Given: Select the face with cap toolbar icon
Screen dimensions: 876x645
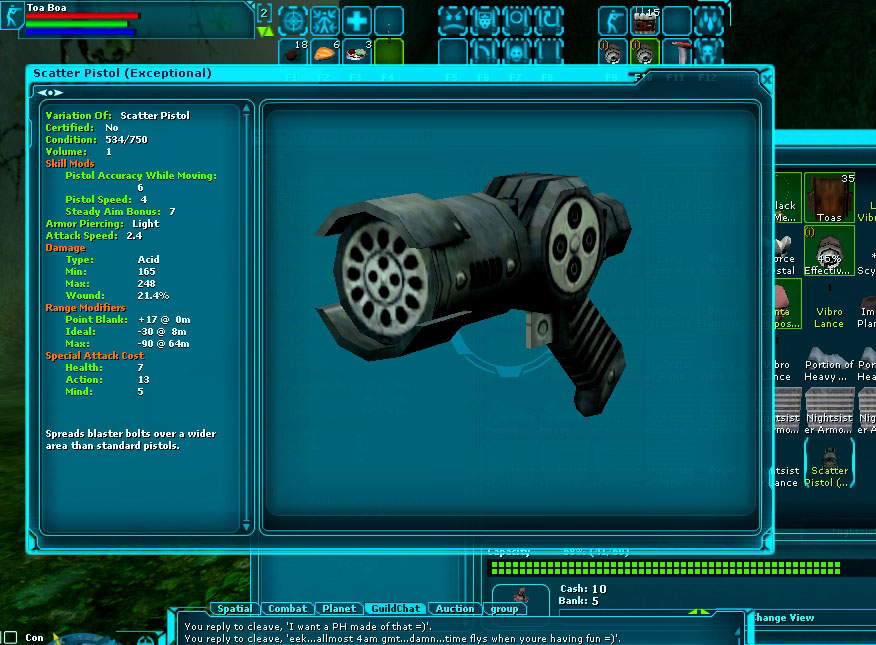Looking at the screenshot, I should tap(484, 20).
